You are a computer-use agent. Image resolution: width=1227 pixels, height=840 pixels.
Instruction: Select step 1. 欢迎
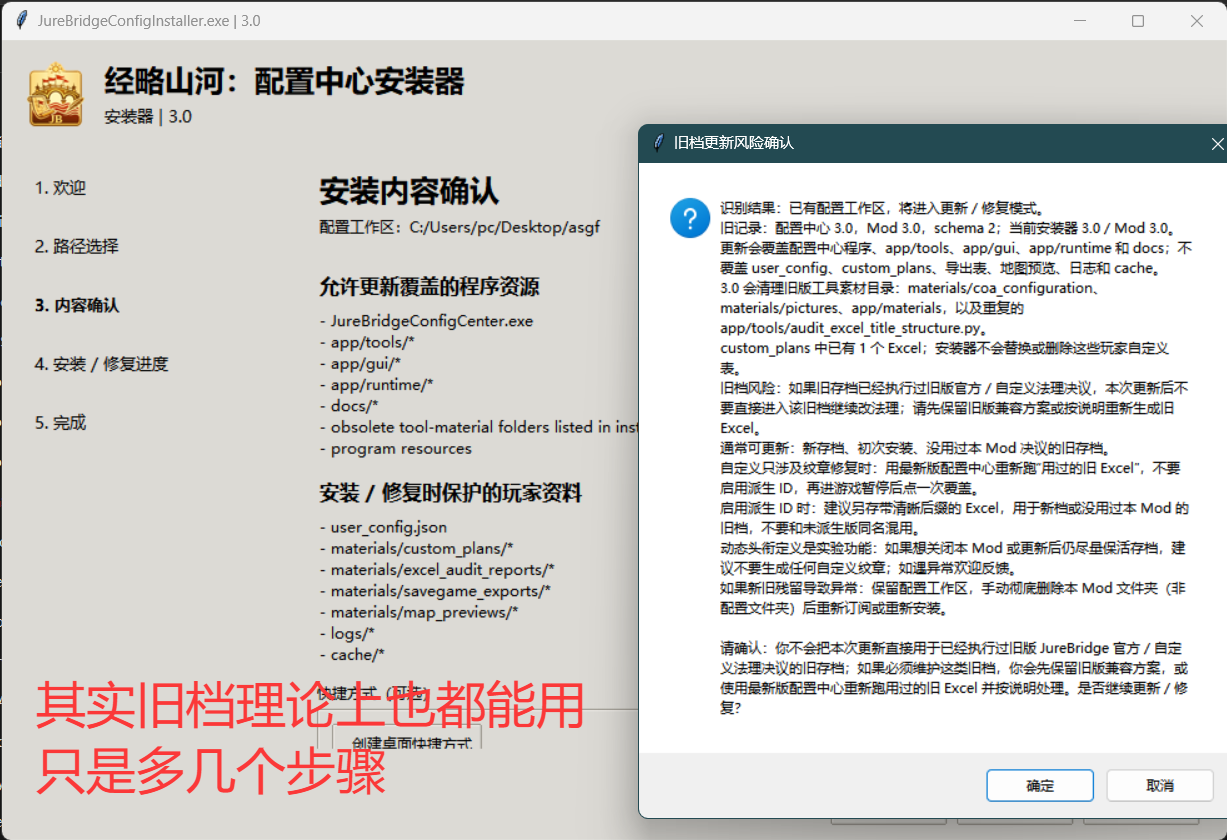pyautogui.click(x=60, y=188)
